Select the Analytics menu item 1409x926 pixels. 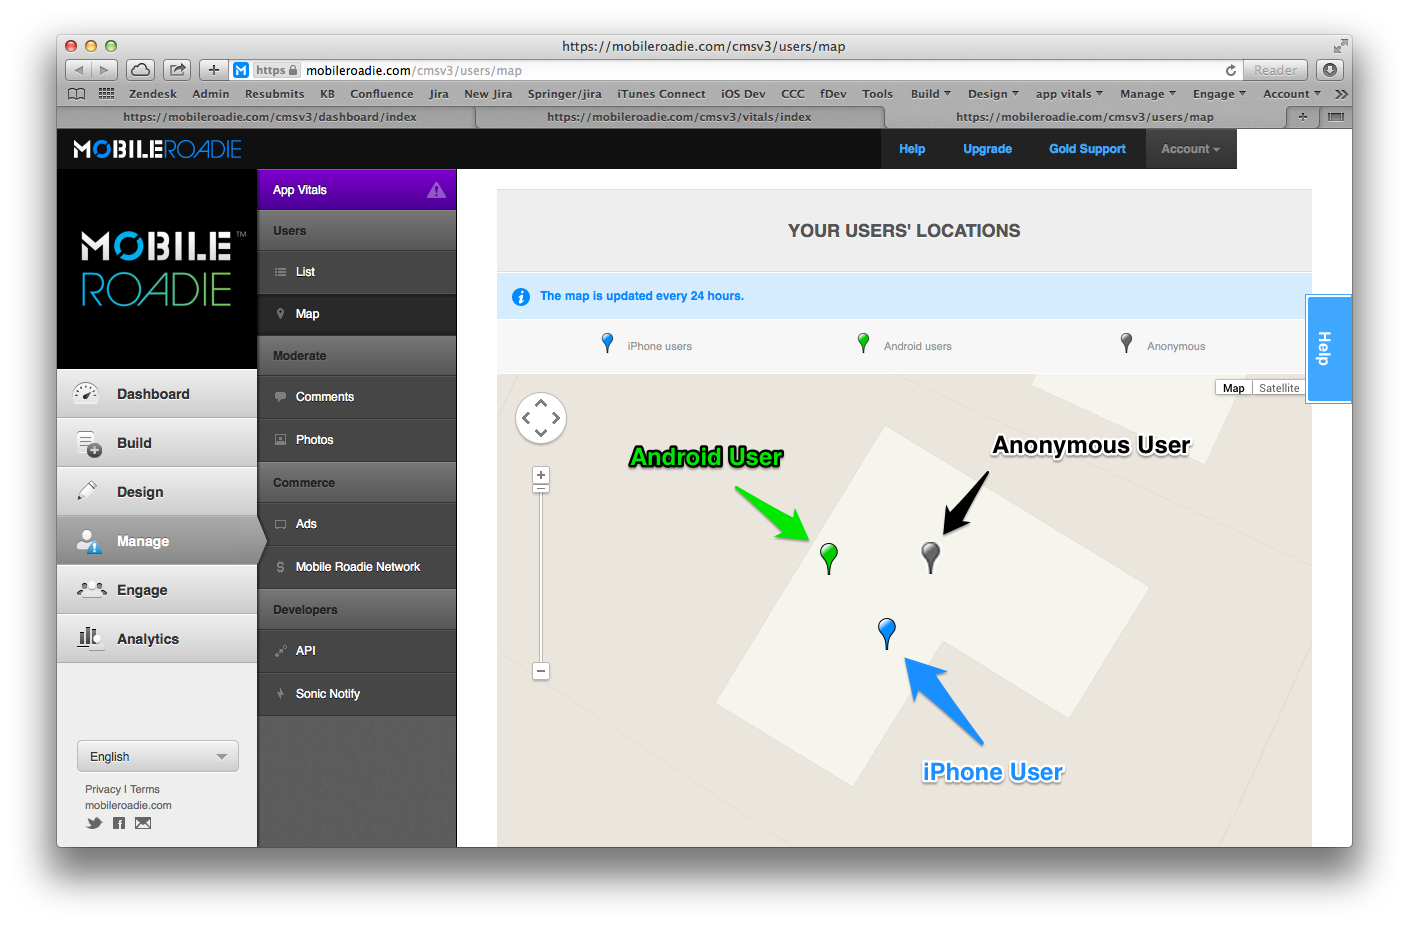pos(147,639)
